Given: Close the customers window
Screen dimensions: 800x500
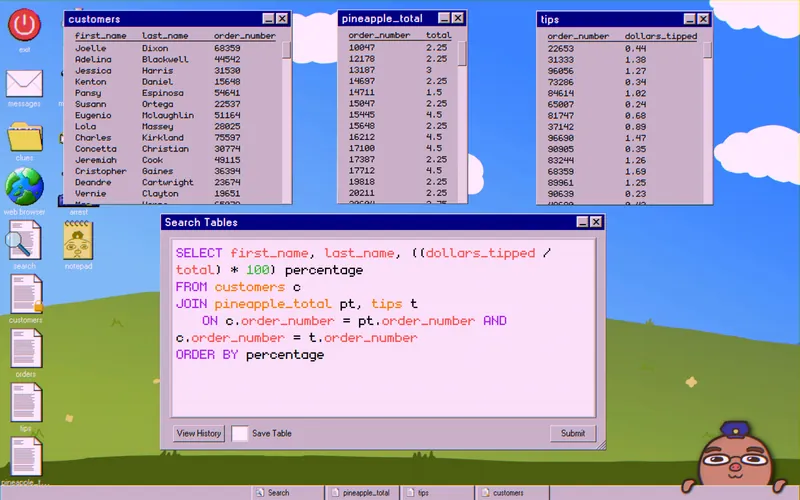Looking at the screenshot, I should [x=282, y=19].
